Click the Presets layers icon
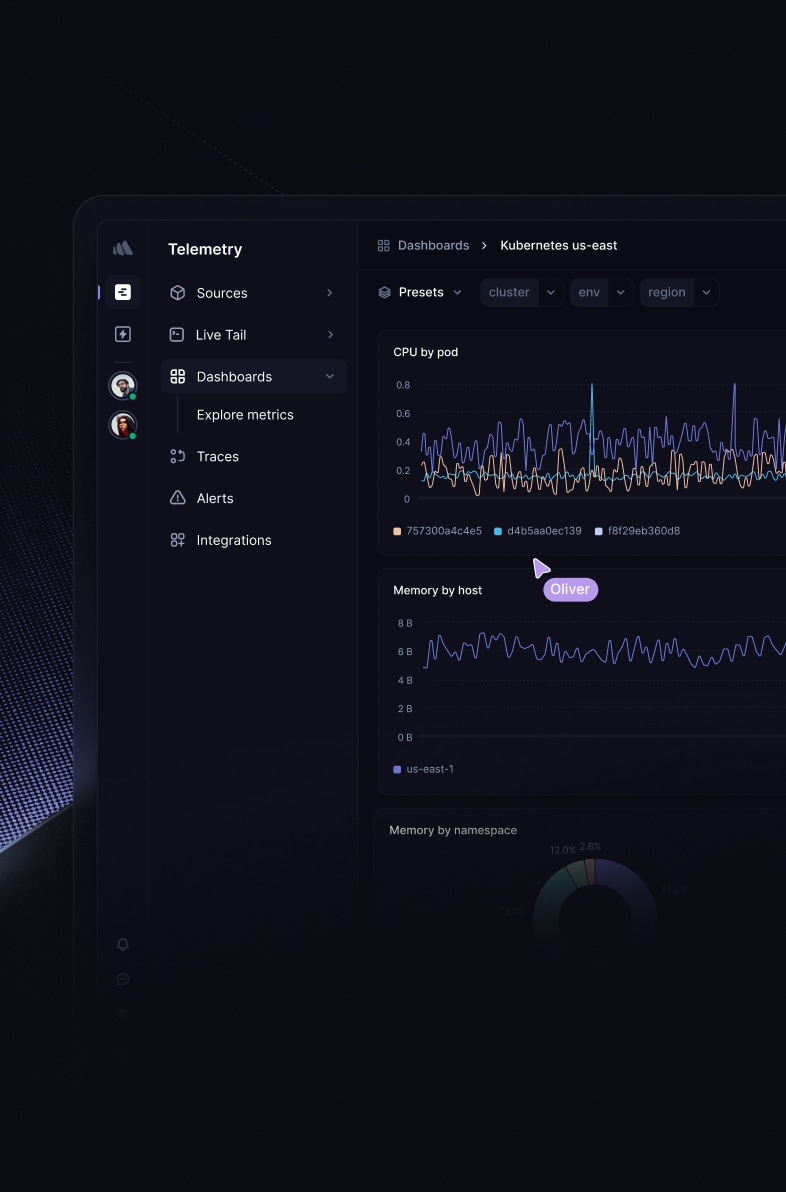The width and height of the screenshot is (786, 1192). [x=385, y=292]
